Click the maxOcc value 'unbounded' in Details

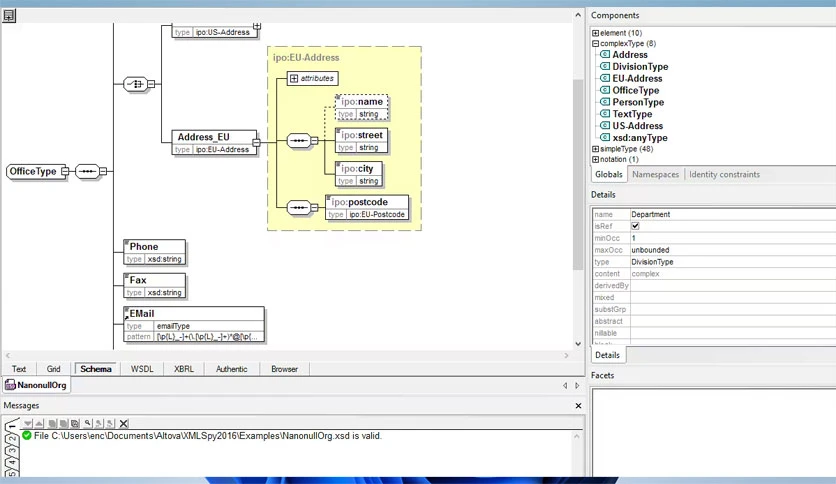tap(650, 250)
